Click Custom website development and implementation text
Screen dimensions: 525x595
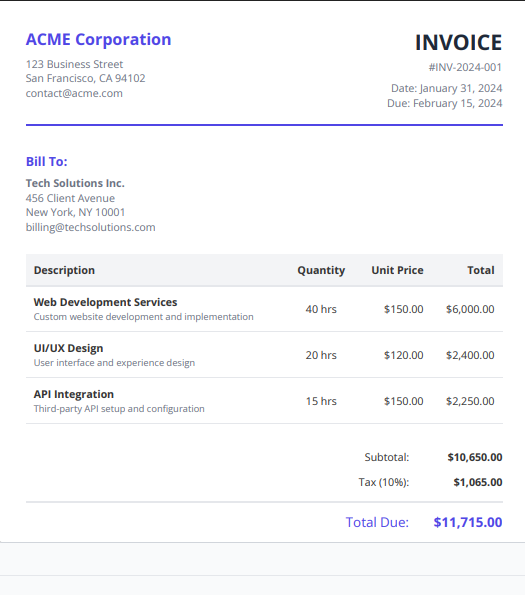(x=144, y=317)
